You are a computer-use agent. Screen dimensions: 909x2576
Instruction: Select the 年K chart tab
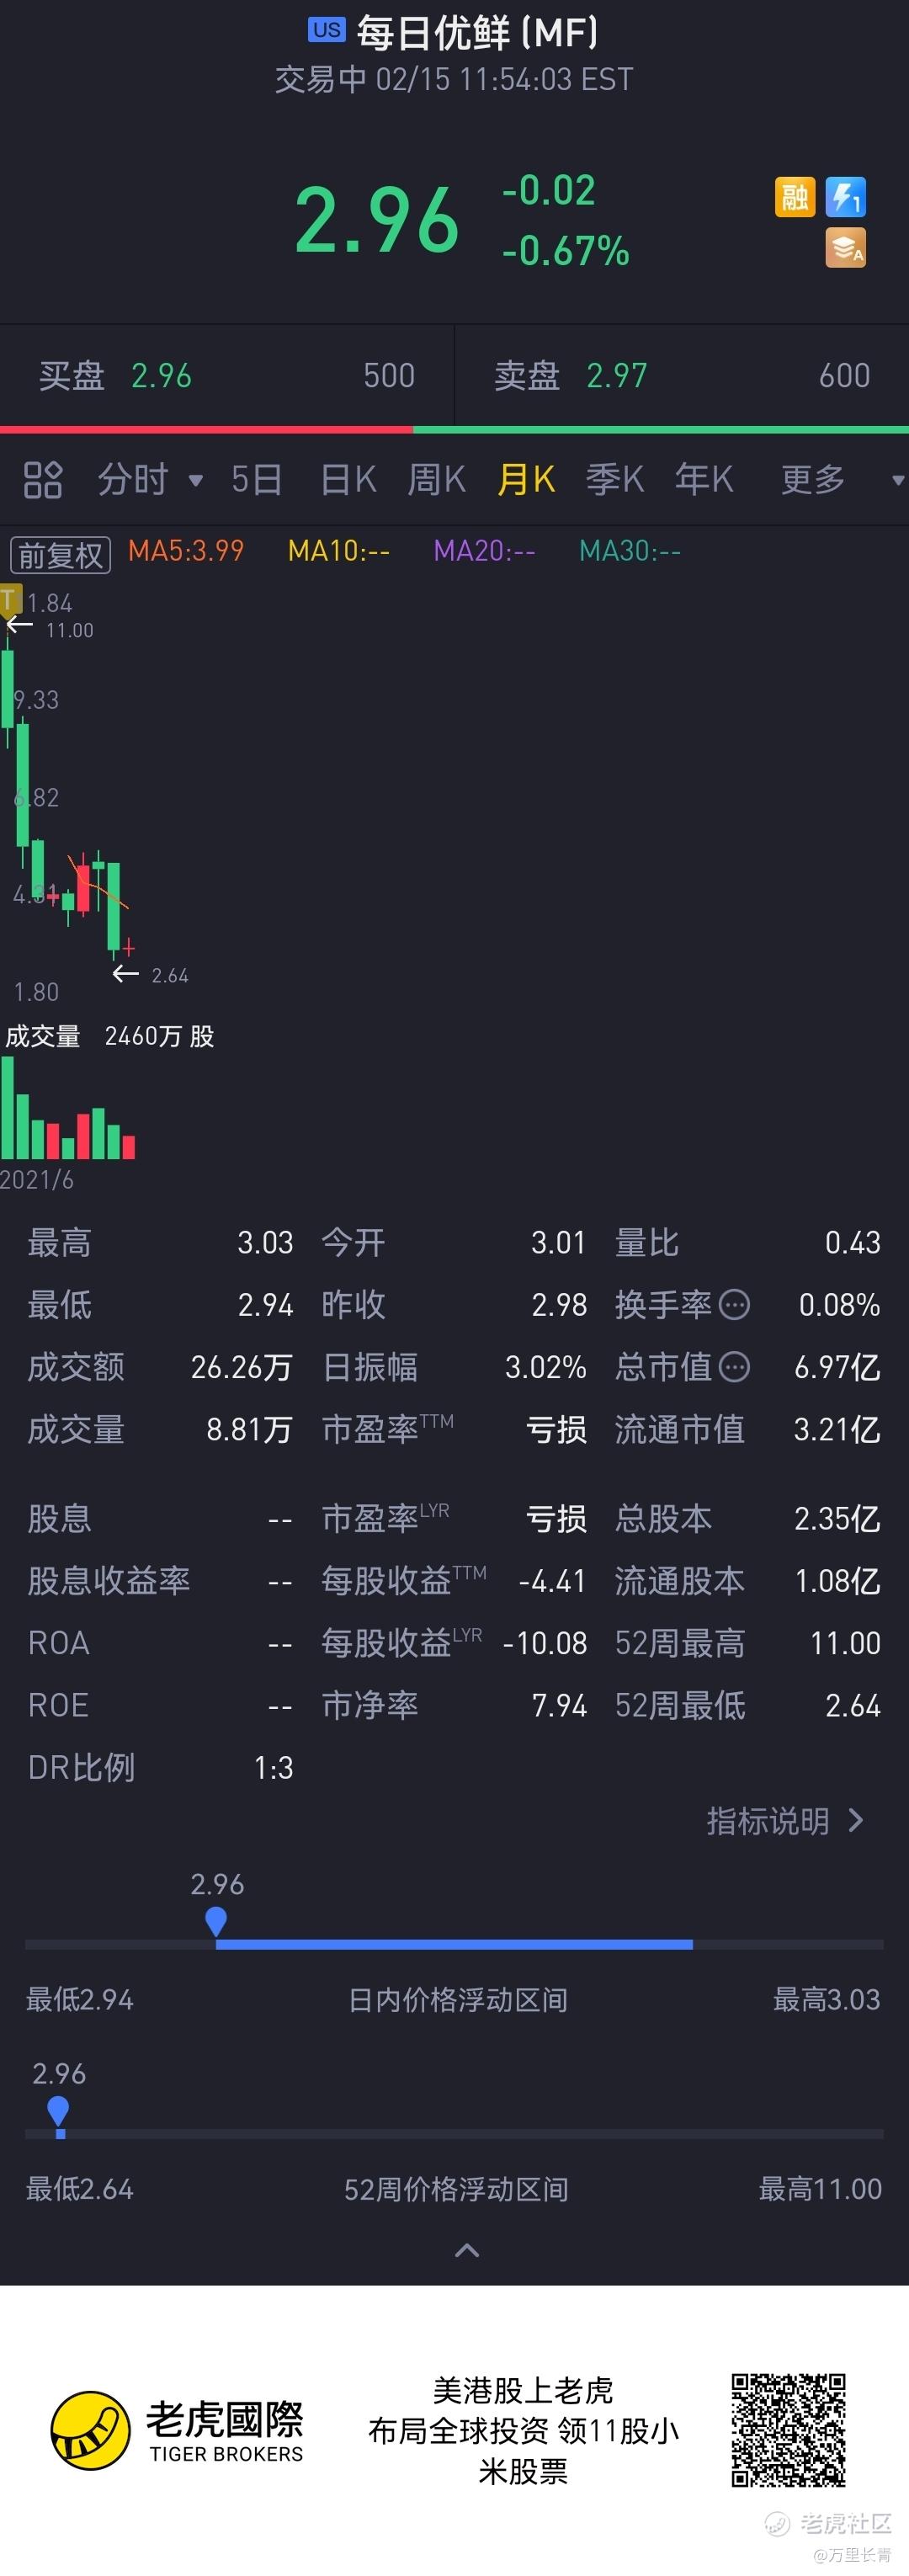point(704,480)
